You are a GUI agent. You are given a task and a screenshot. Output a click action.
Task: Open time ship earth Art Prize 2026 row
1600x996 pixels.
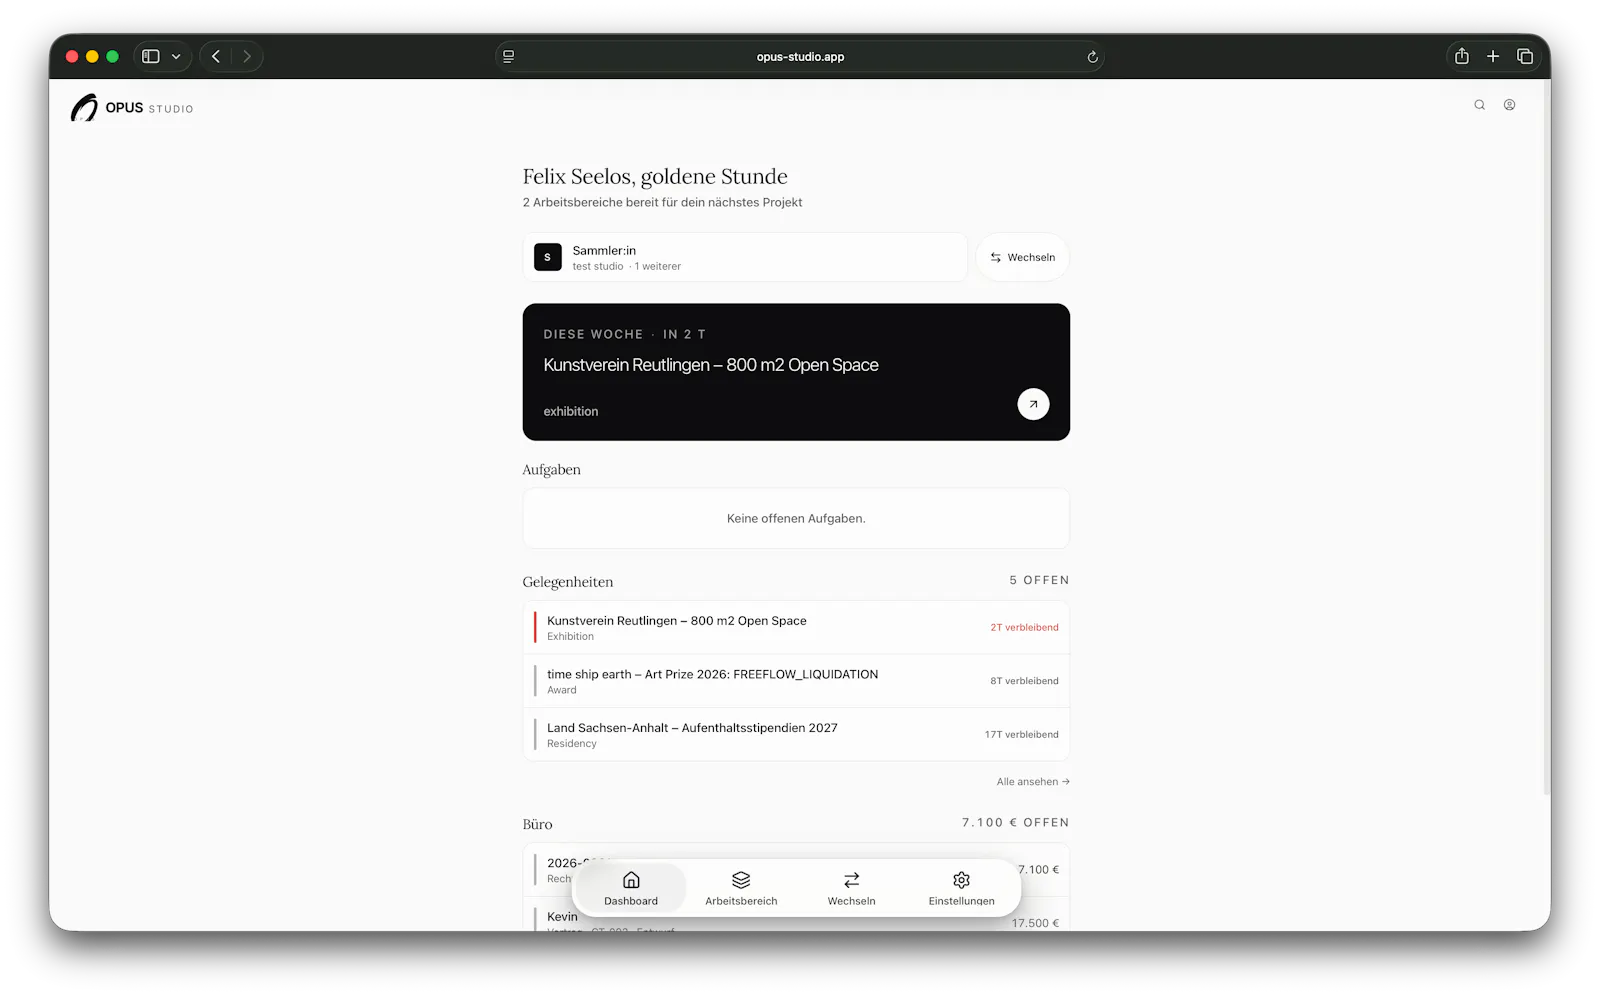(796, 681)
